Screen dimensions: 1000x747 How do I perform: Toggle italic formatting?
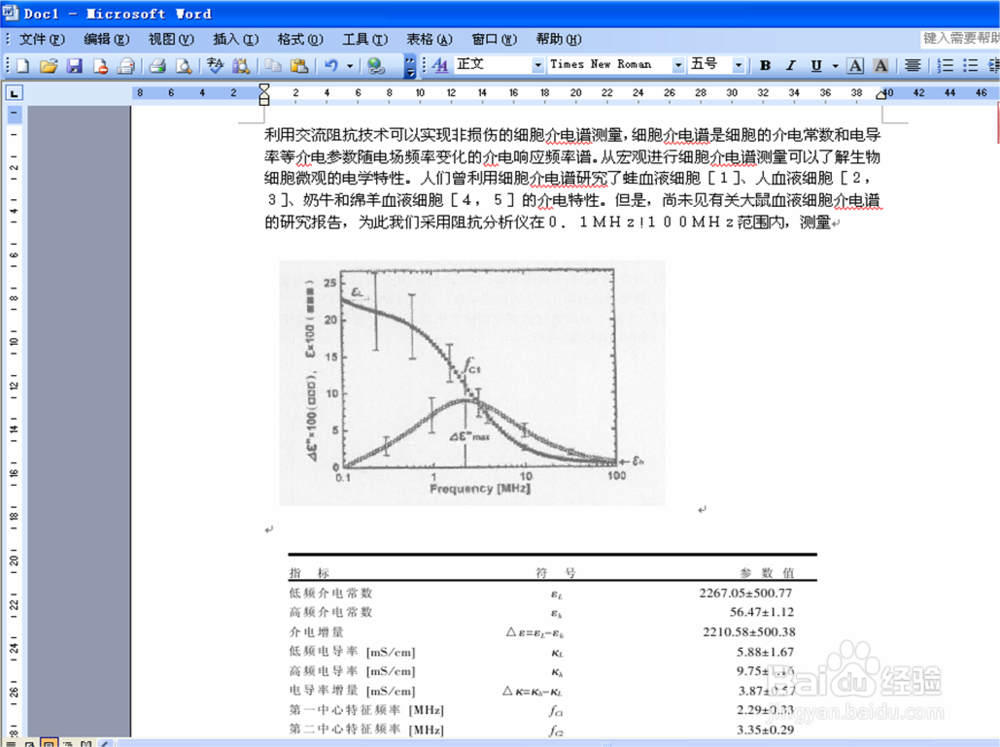pos(790,65)
